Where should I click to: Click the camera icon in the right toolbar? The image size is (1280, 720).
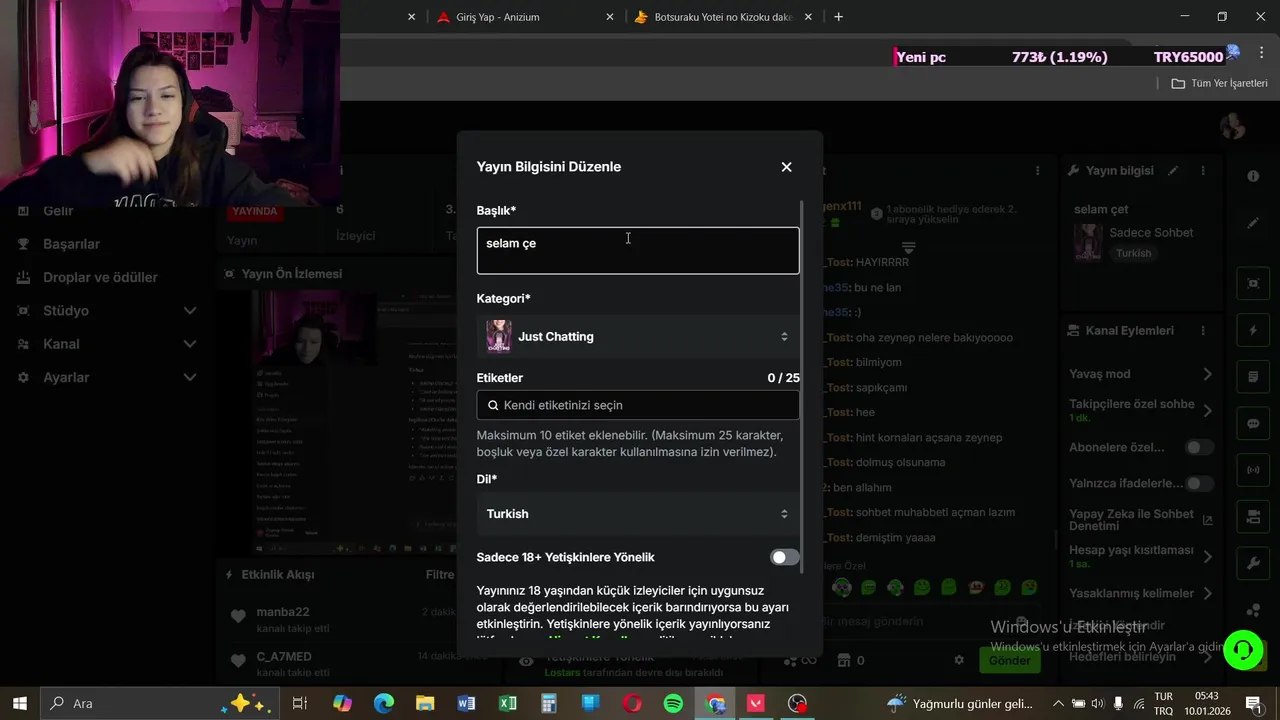[x=1253, y=516]
